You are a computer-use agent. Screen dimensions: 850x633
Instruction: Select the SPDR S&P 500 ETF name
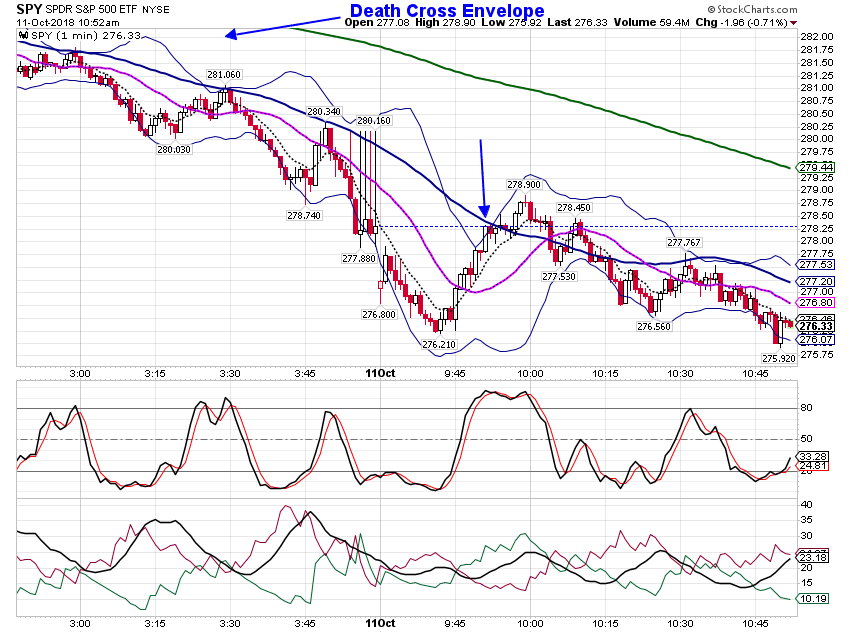[x=92, y=10]
